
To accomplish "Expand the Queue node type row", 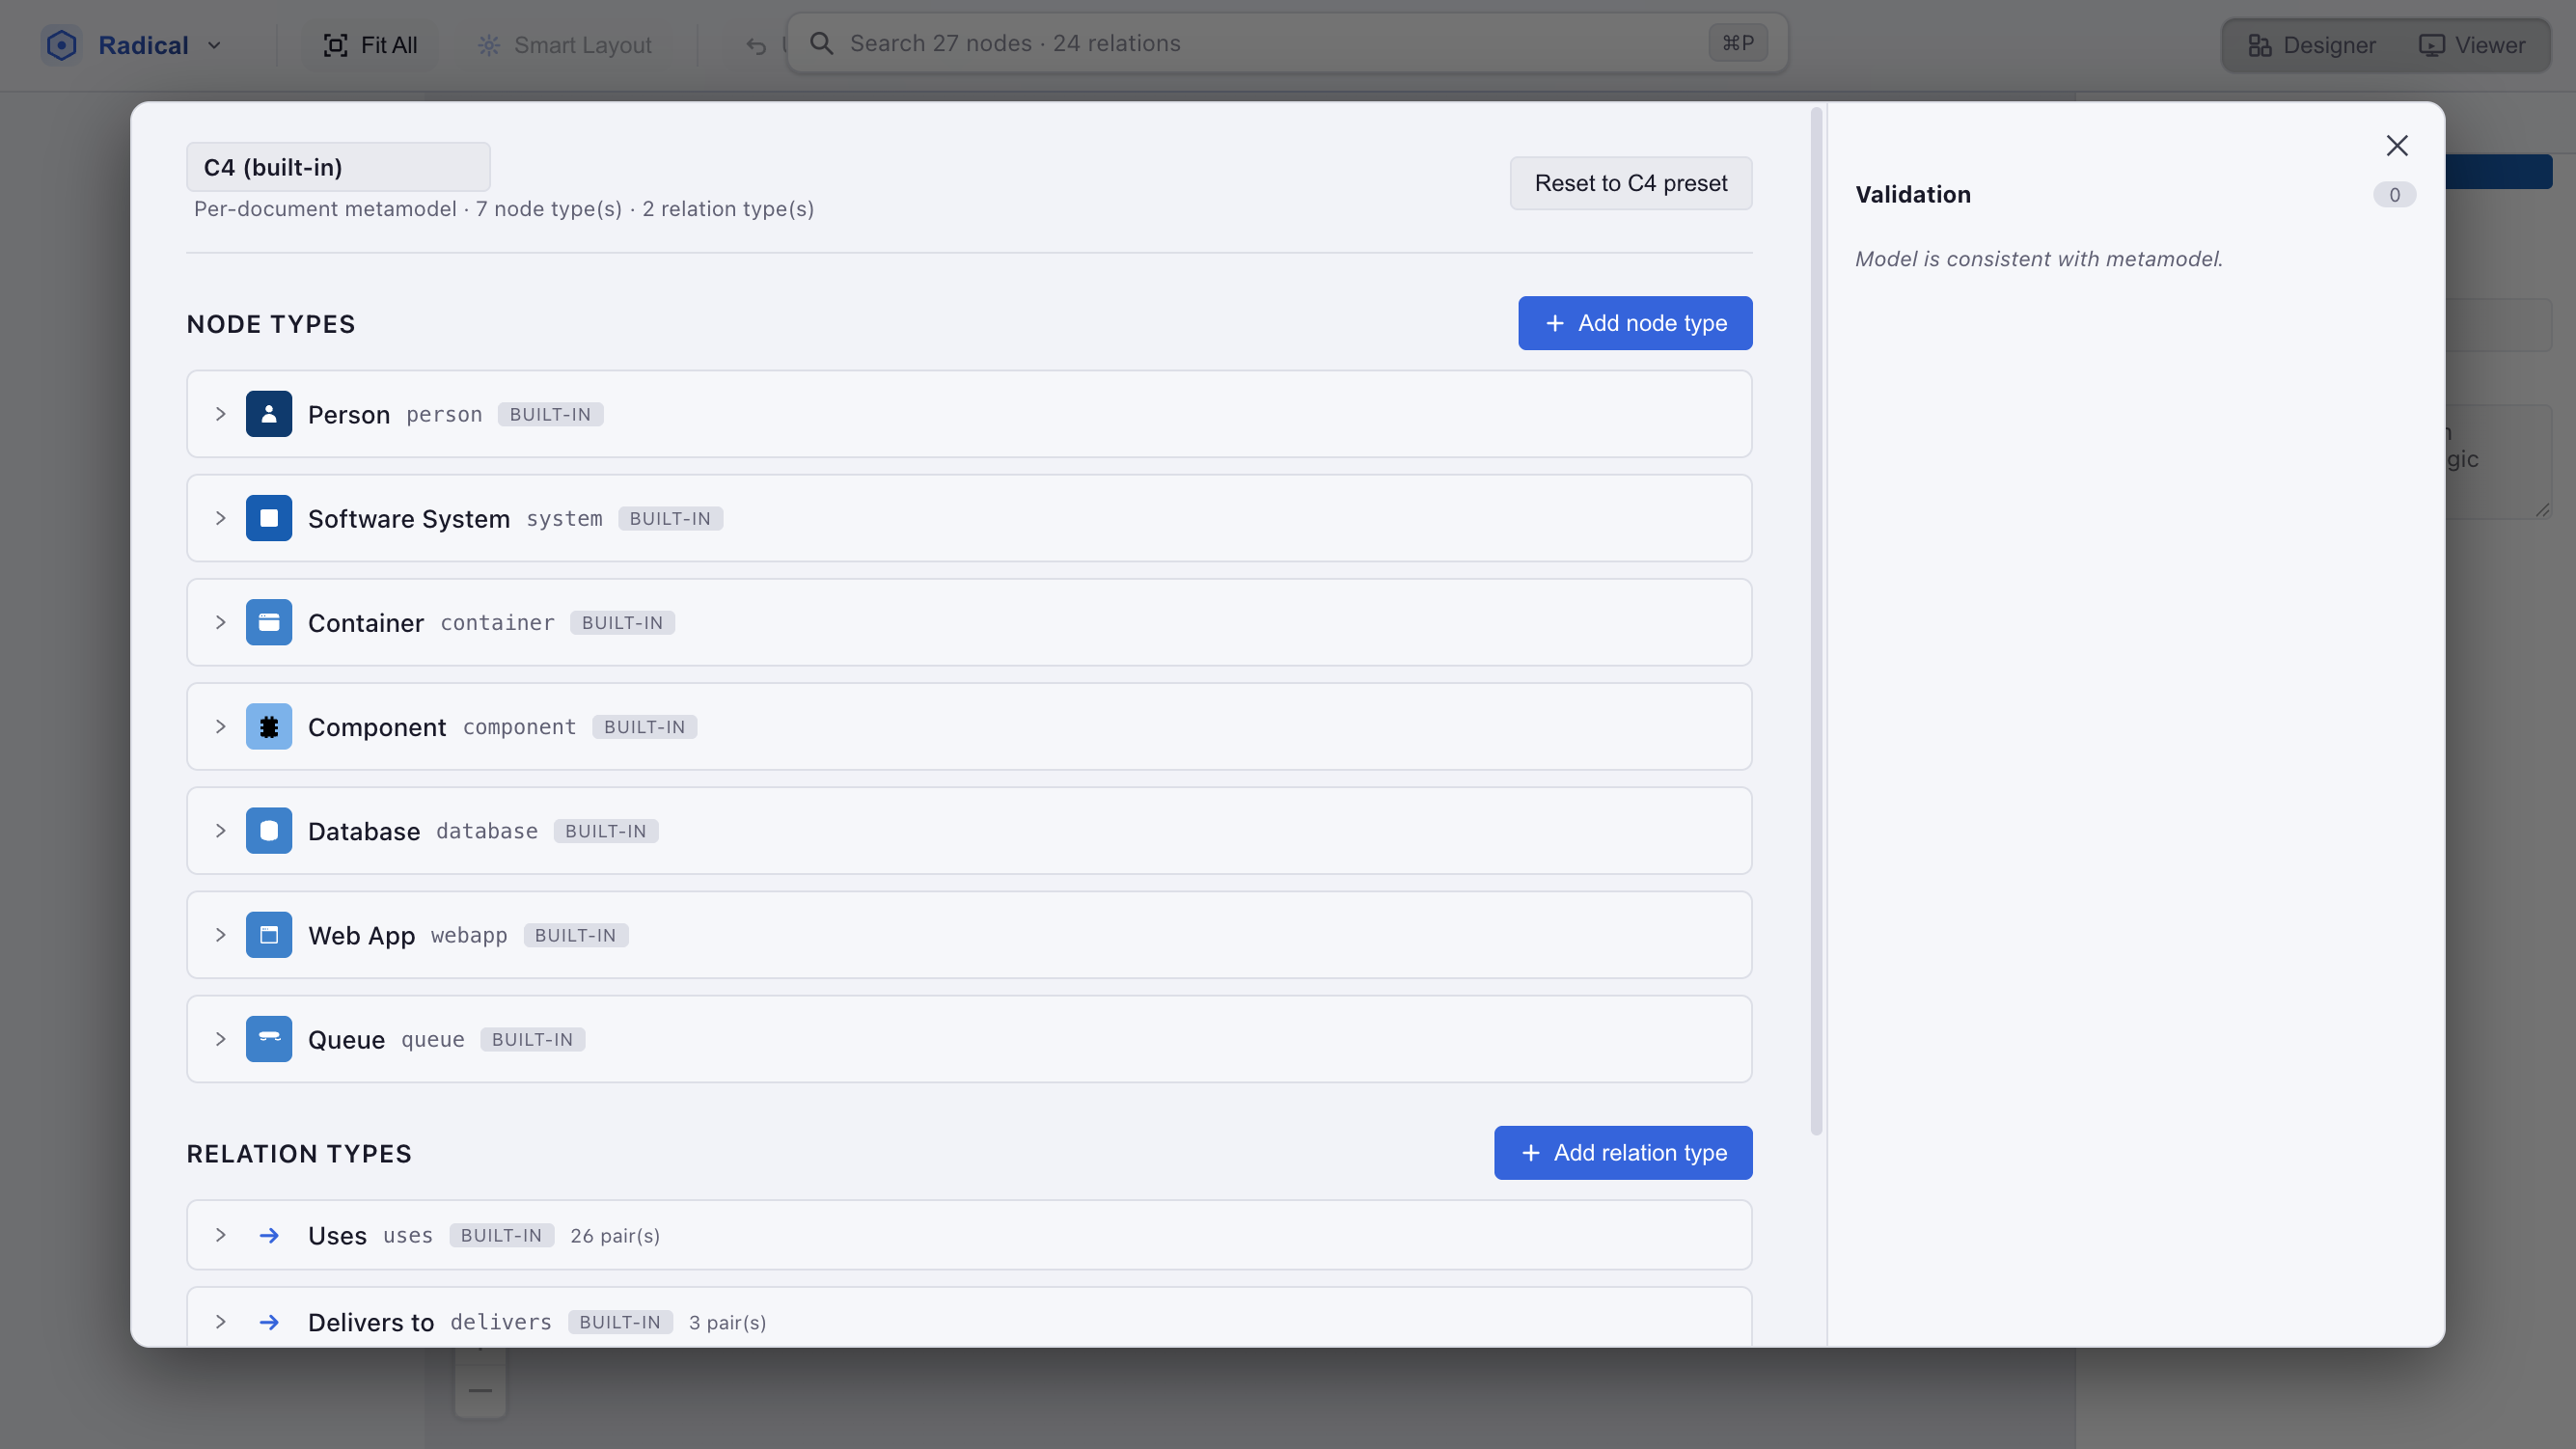I will pos(220,1039).
